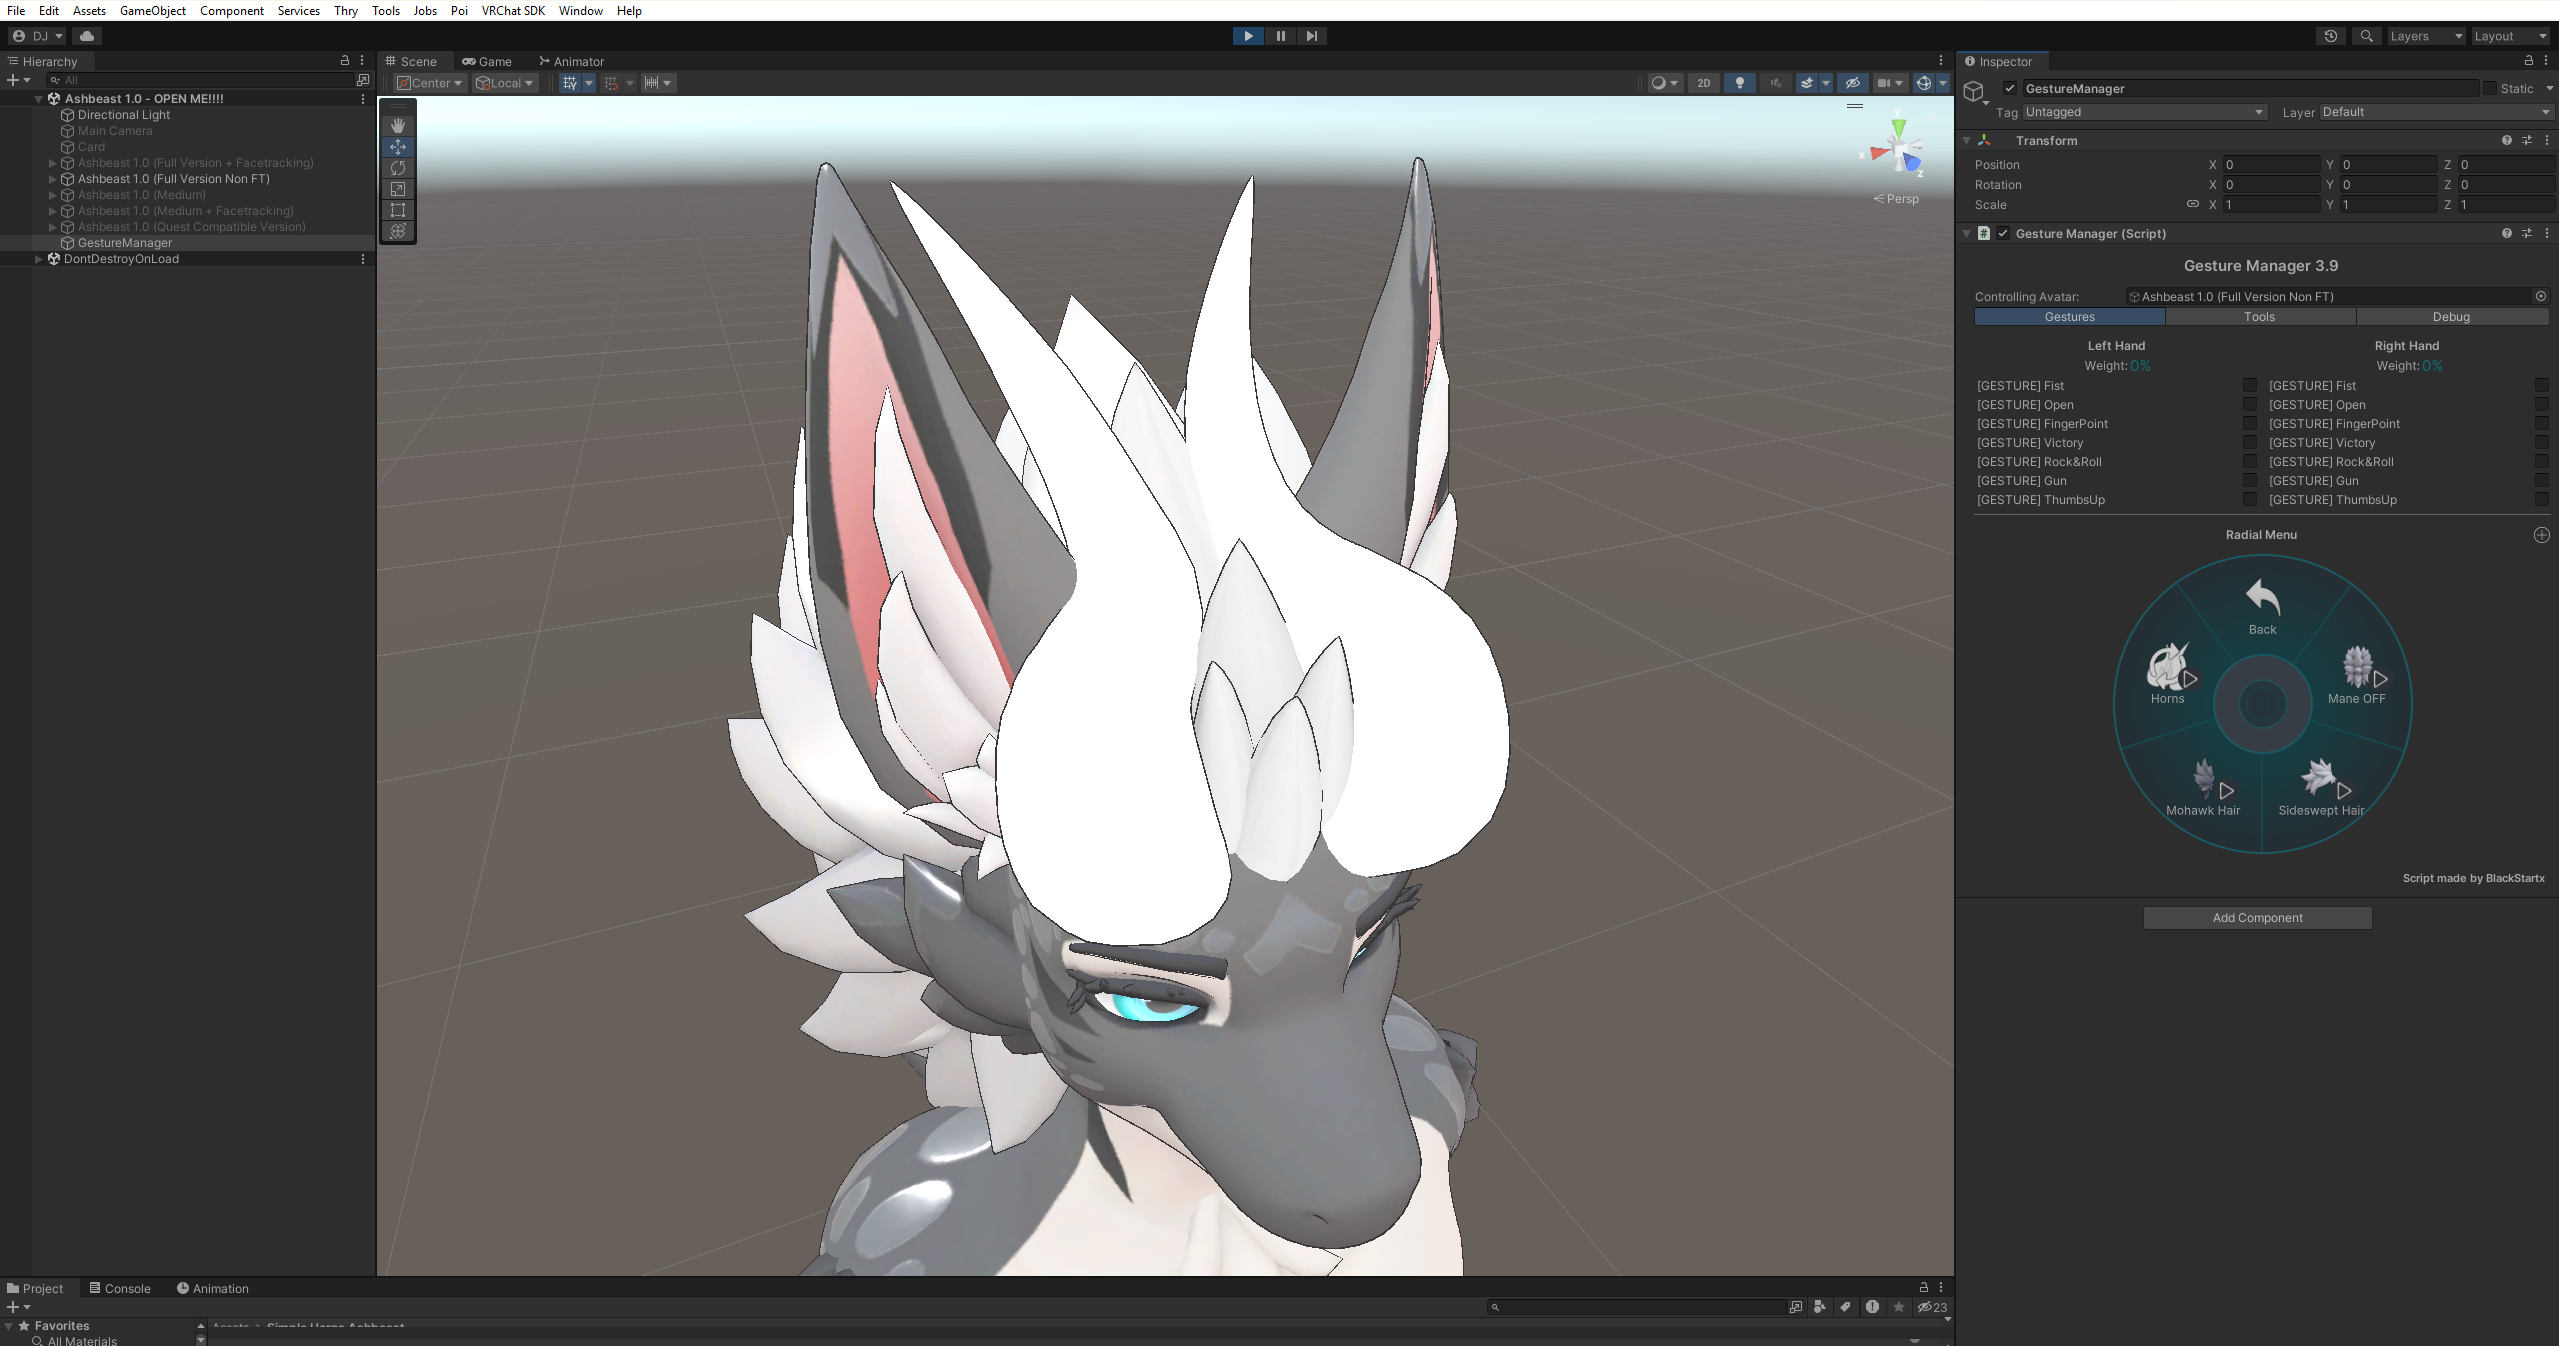Click the Back arrow in radial menu
Screen dimensions: 2559x1346
pyautogui.click(x=2263, y=606)
